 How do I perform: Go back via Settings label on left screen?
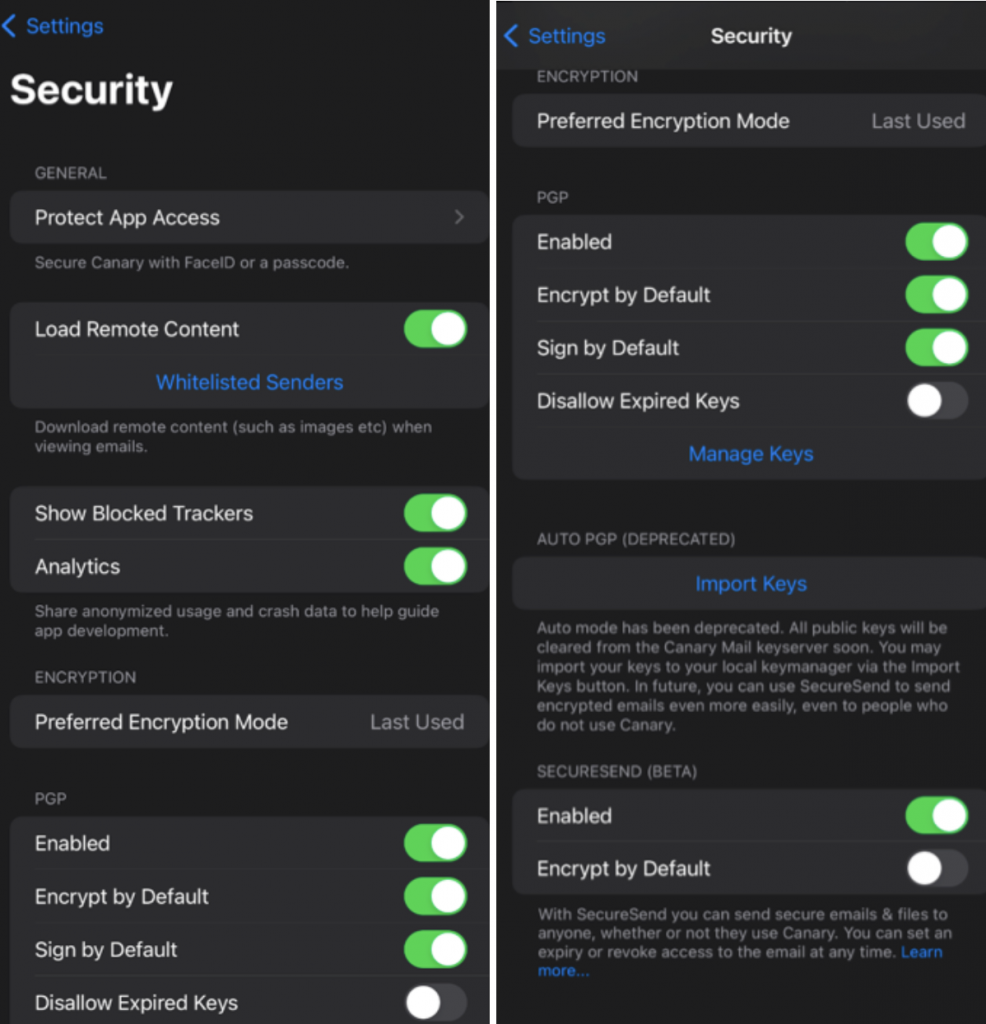(65, 26)
